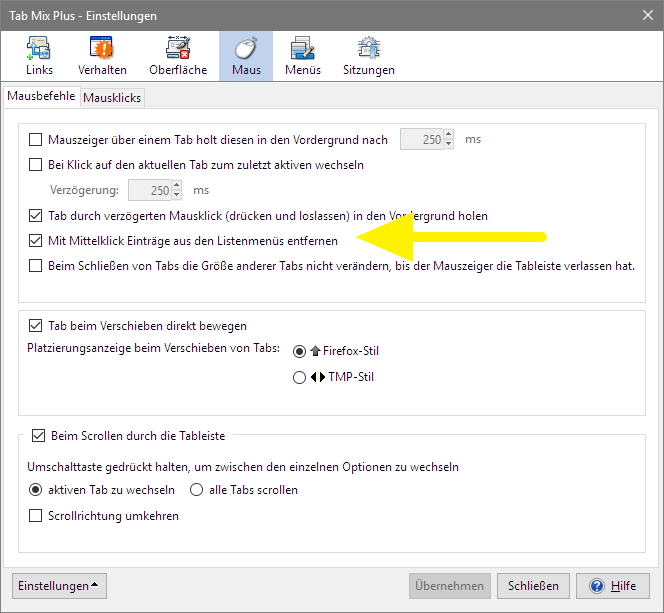Viewport: 664px width, 613px height.
Task: Select the TMP-Stil radio button
Action: [299, 377]
